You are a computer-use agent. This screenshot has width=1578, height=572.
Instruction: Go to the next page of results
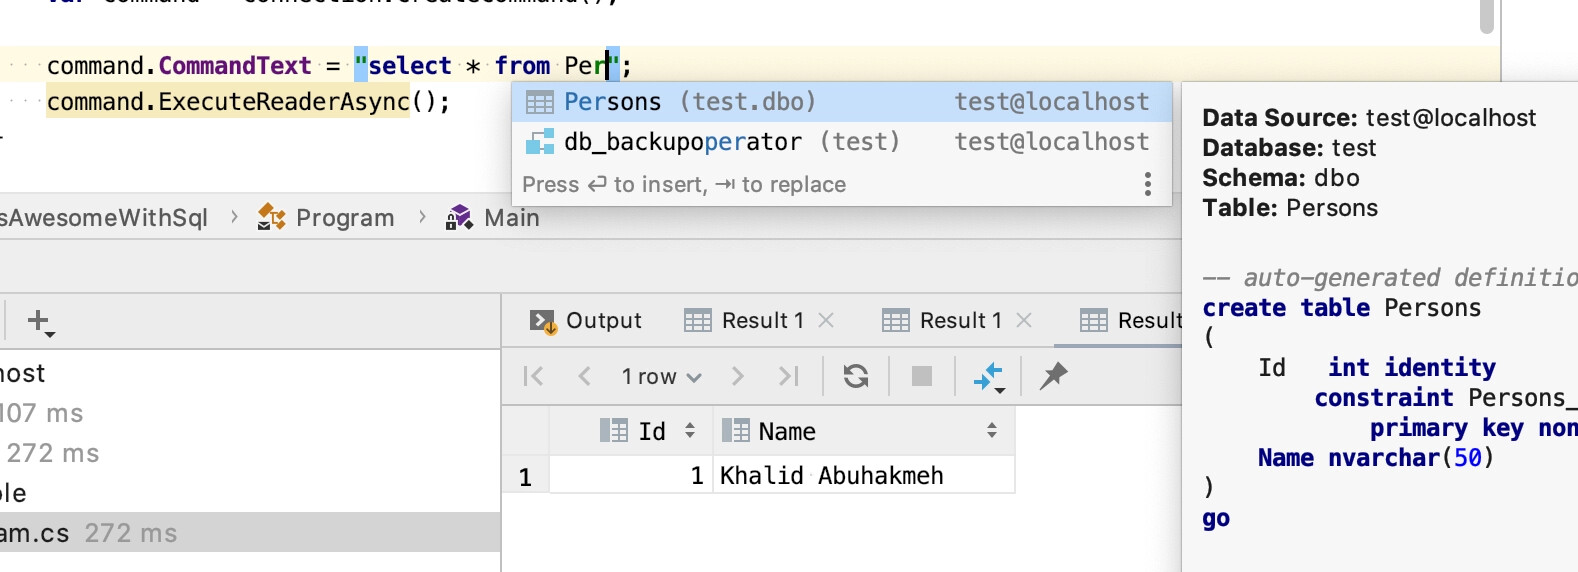[738, 376]
